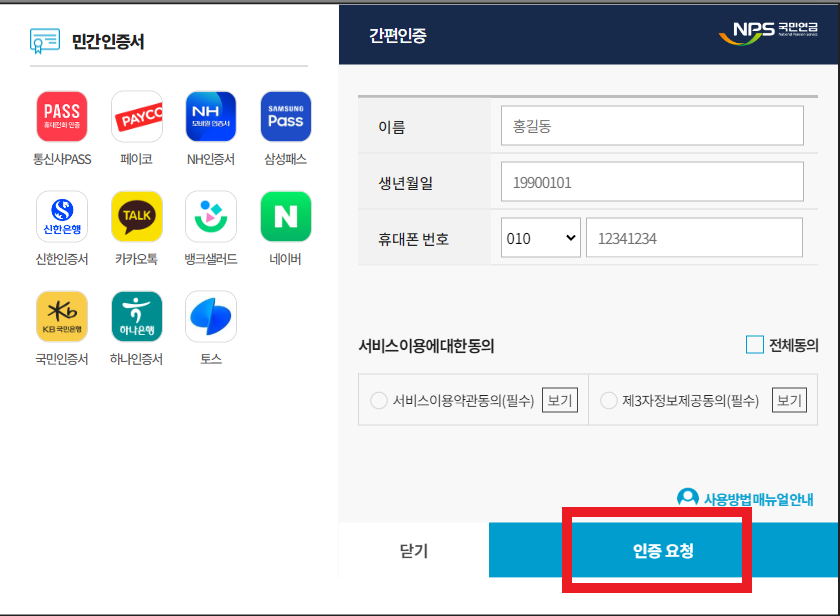The height and width of the screenshot is (616, 840).
Task: Click the 서비스이용에대한동의 heading
Action: pos(426,345)
